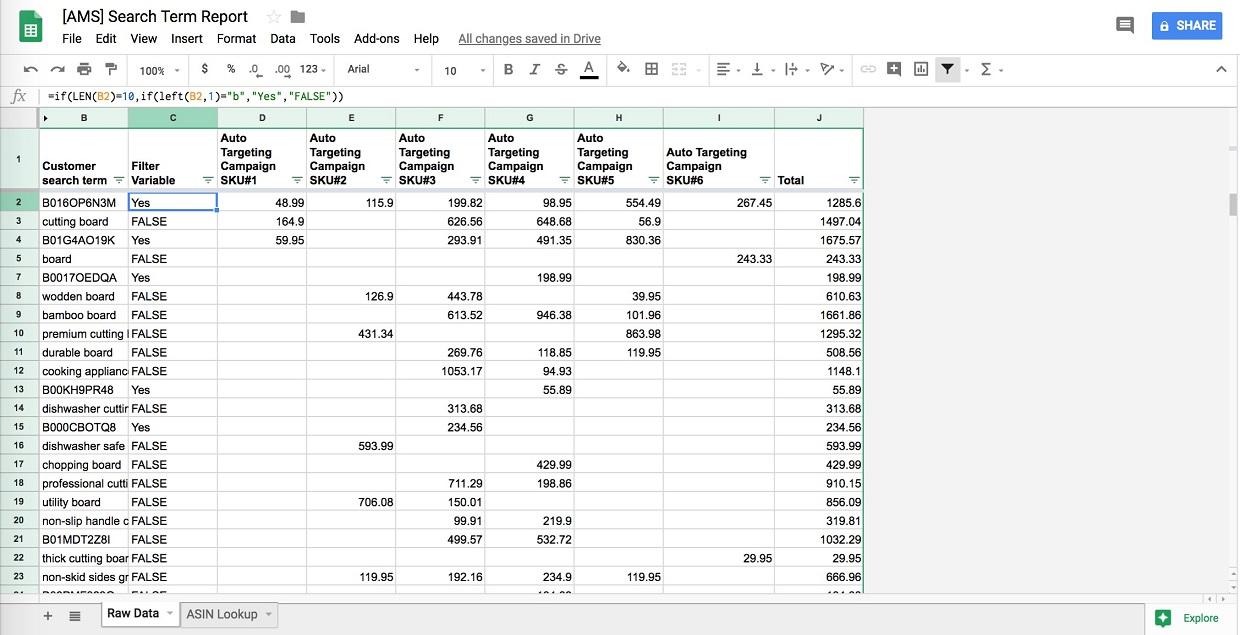Image resolution: width=1240 pixels, height=635 pixels.
Task: Open the text color picker
Action: [589, 69]
